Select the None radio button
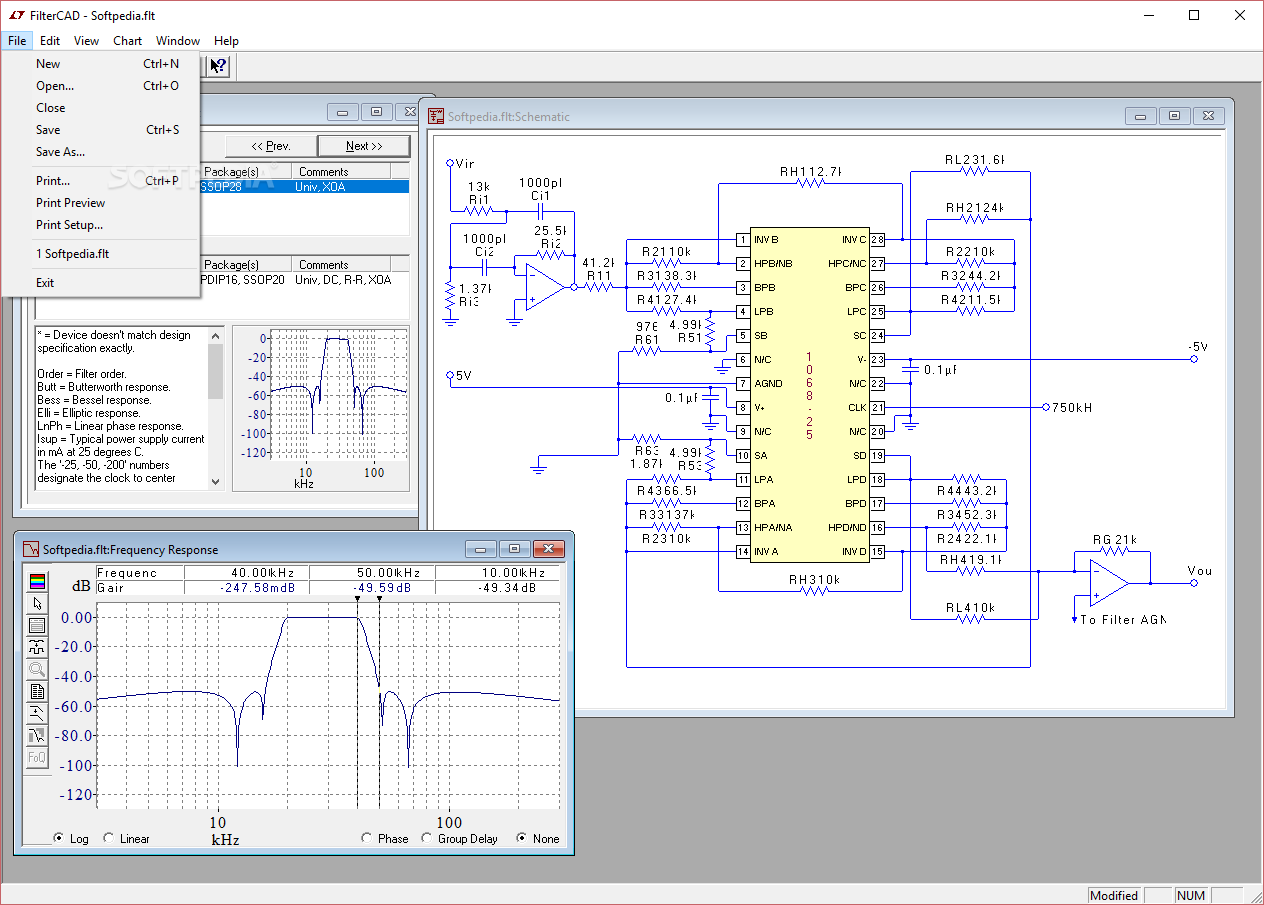This screenshot has height=905, width=1264. pos(521,838)
